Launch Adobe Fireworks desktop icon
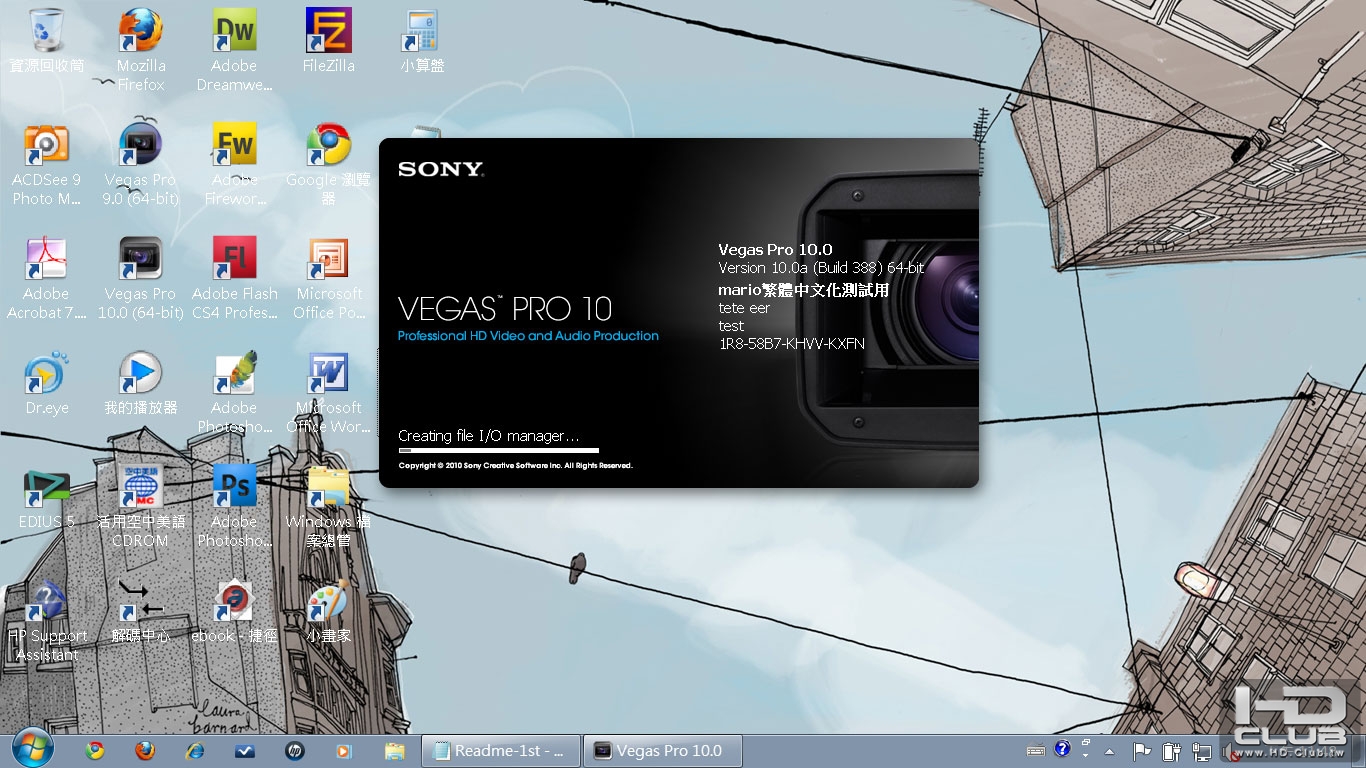The image size is (1366, 768). click(x=234, y=145)
